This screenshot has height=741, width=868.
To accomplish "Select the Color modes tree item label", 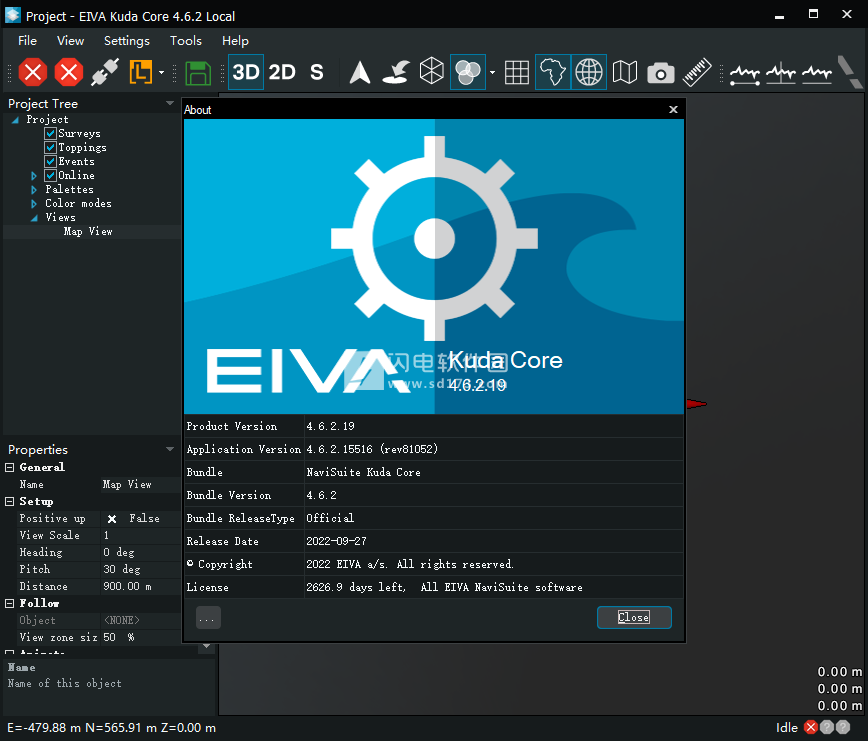I will 78,204.
